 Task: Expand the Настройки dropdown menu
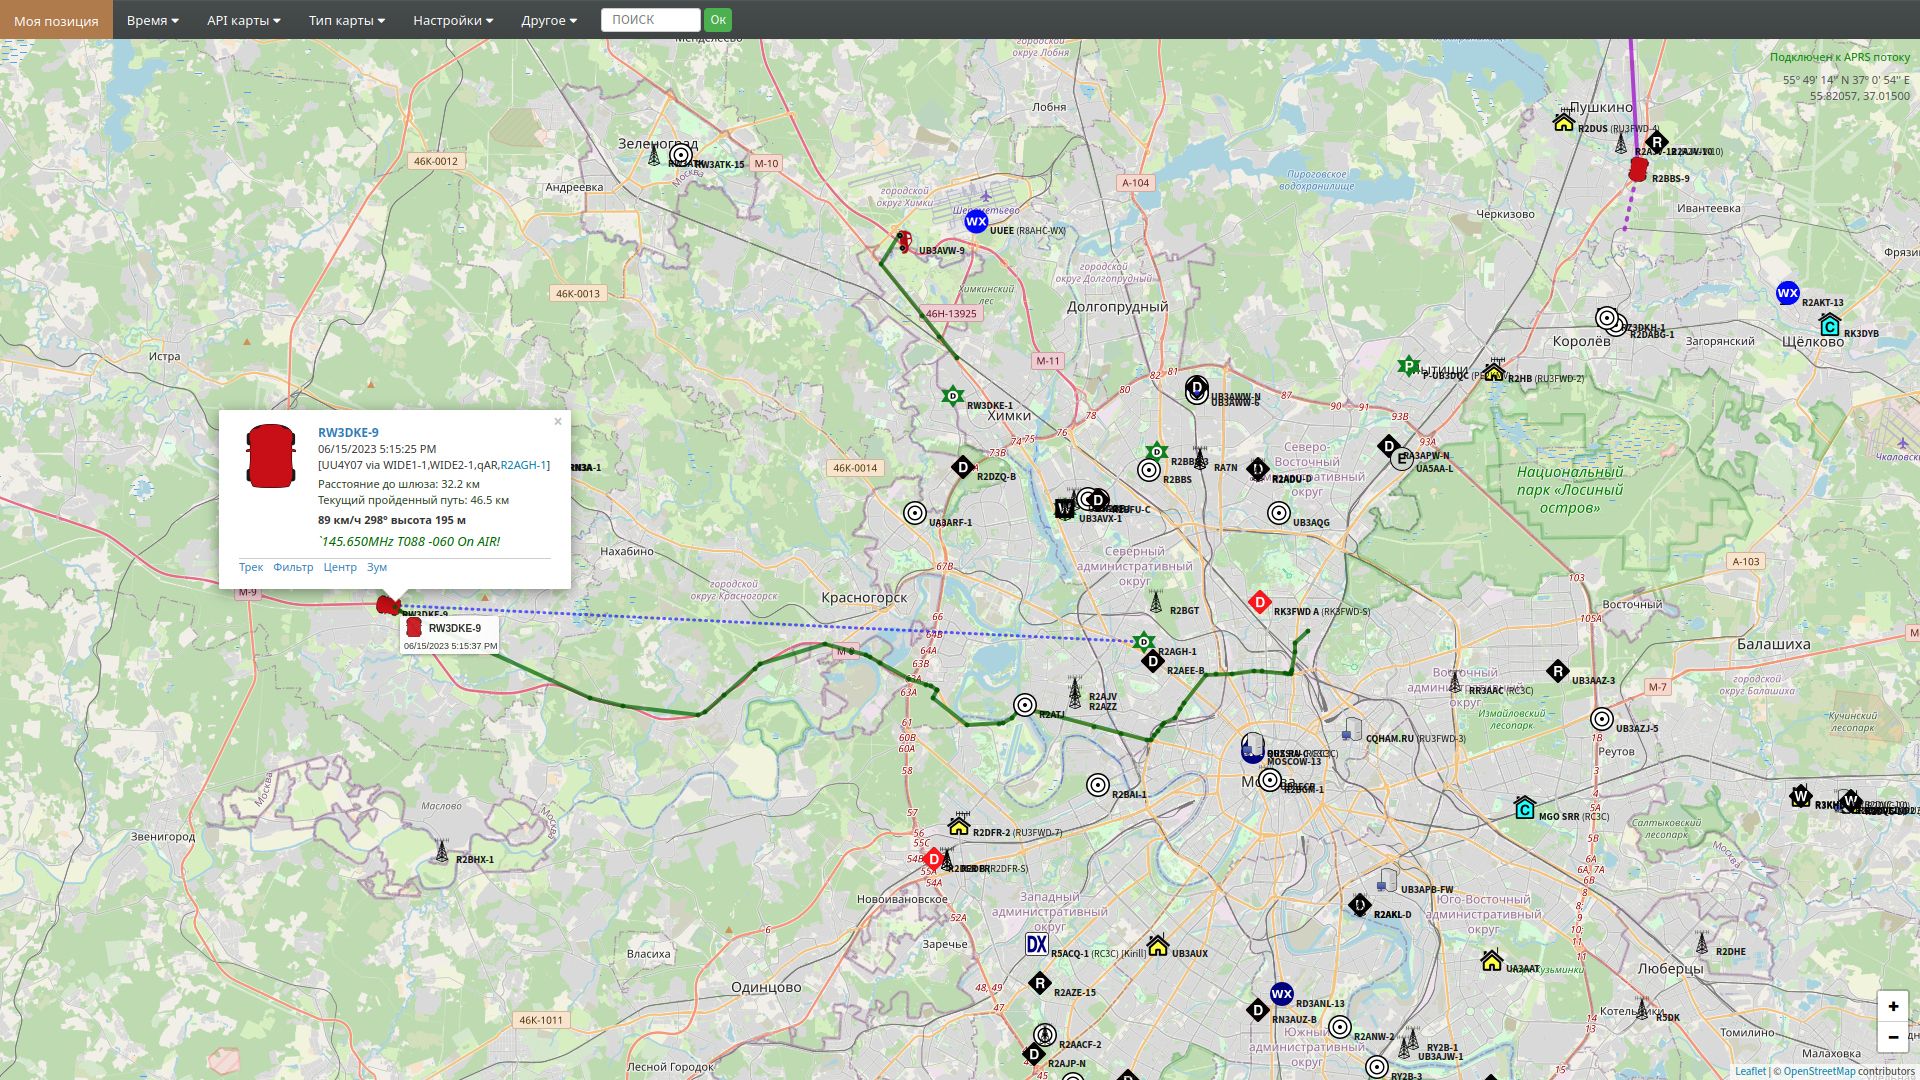453,20
